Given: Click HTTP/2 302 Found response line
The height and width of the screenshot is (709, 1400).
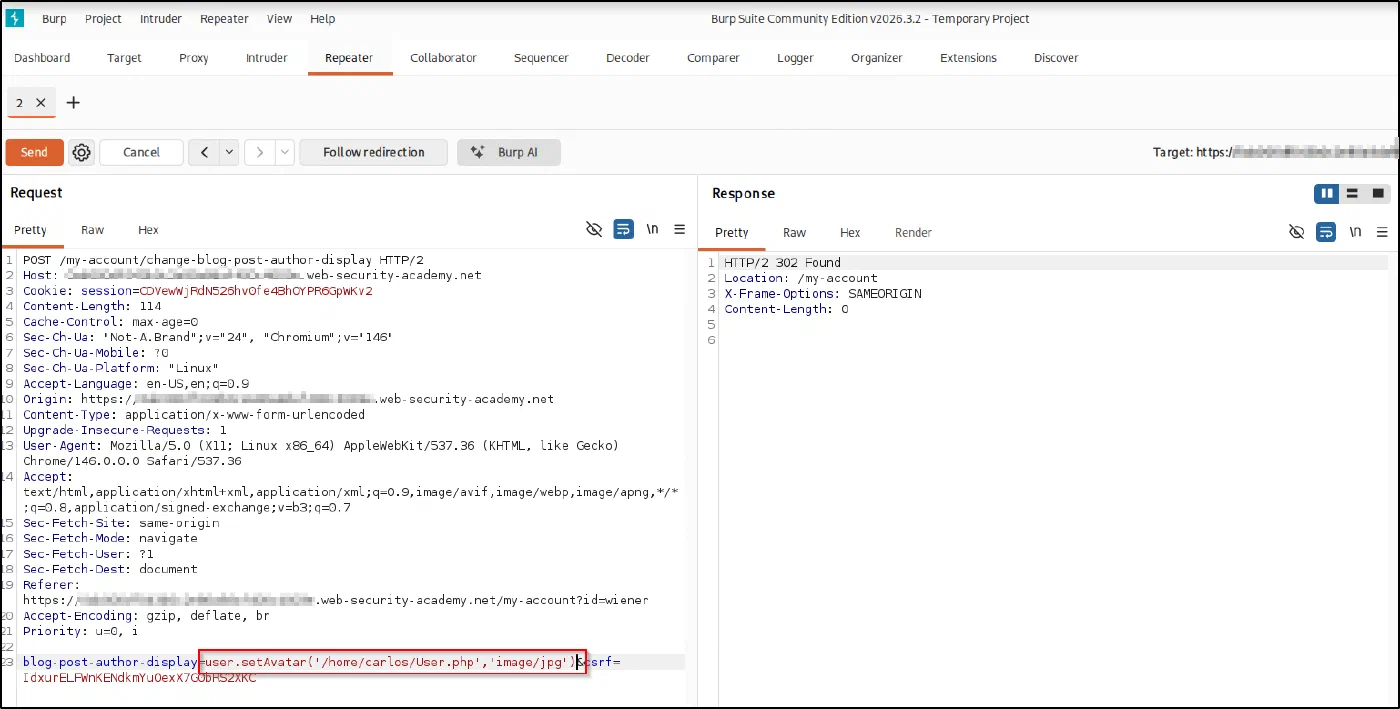Looking at the screenshot, I should [x=782, y=263].
